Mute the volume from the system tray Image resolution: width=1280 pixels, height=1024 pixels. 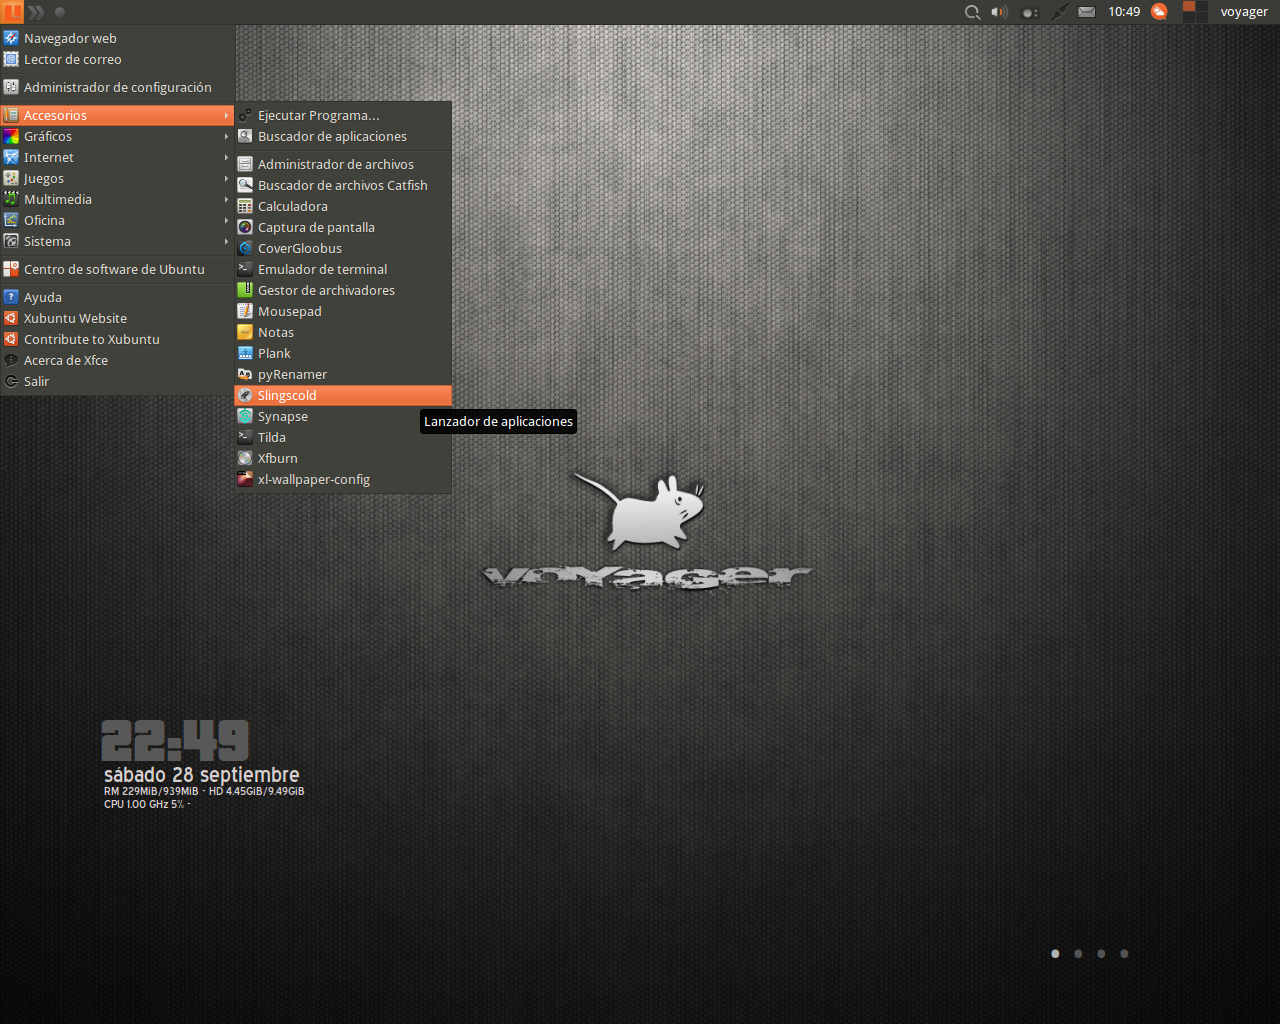point(999,12)
